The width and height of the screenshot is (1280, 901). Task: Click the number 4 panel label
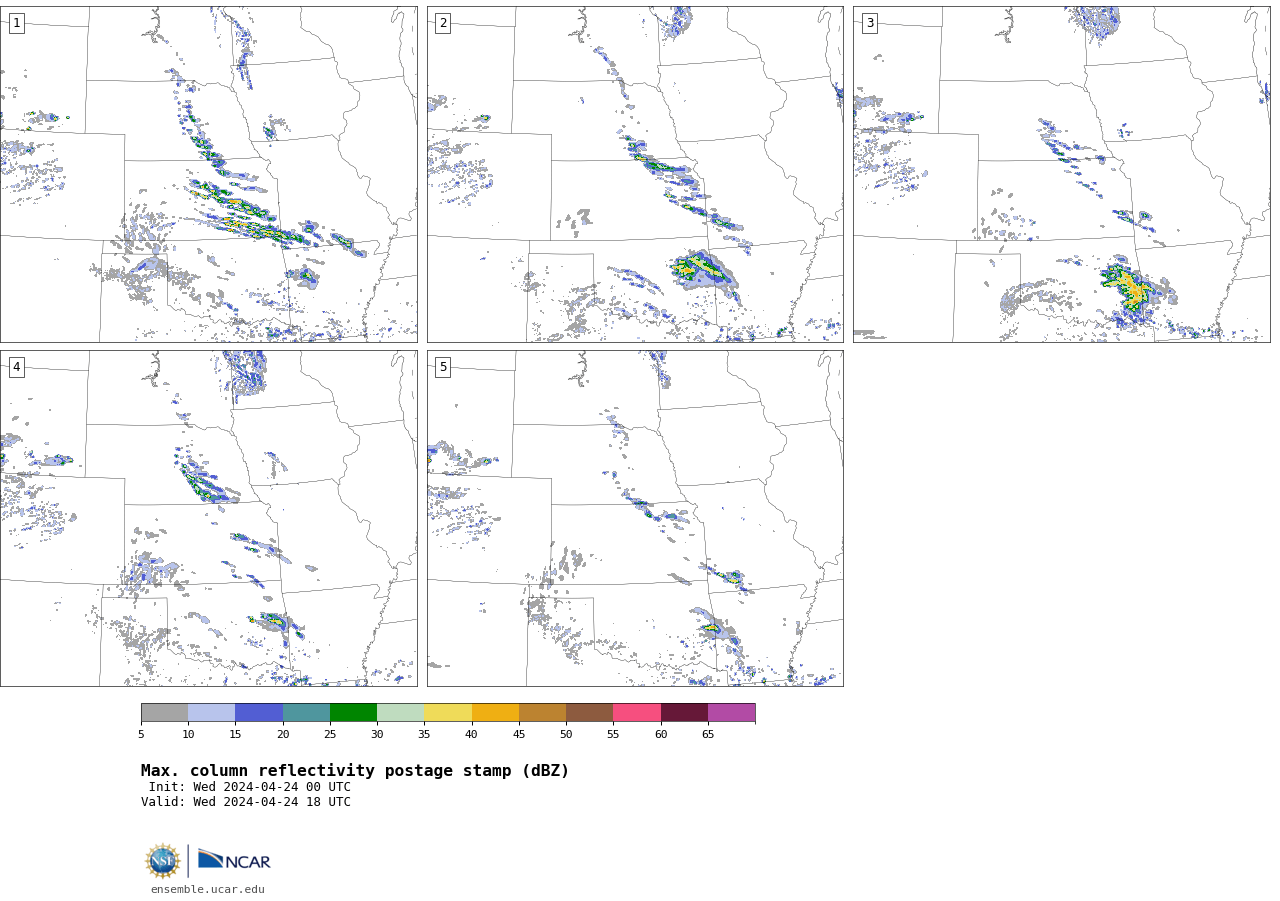pos(16,367)
